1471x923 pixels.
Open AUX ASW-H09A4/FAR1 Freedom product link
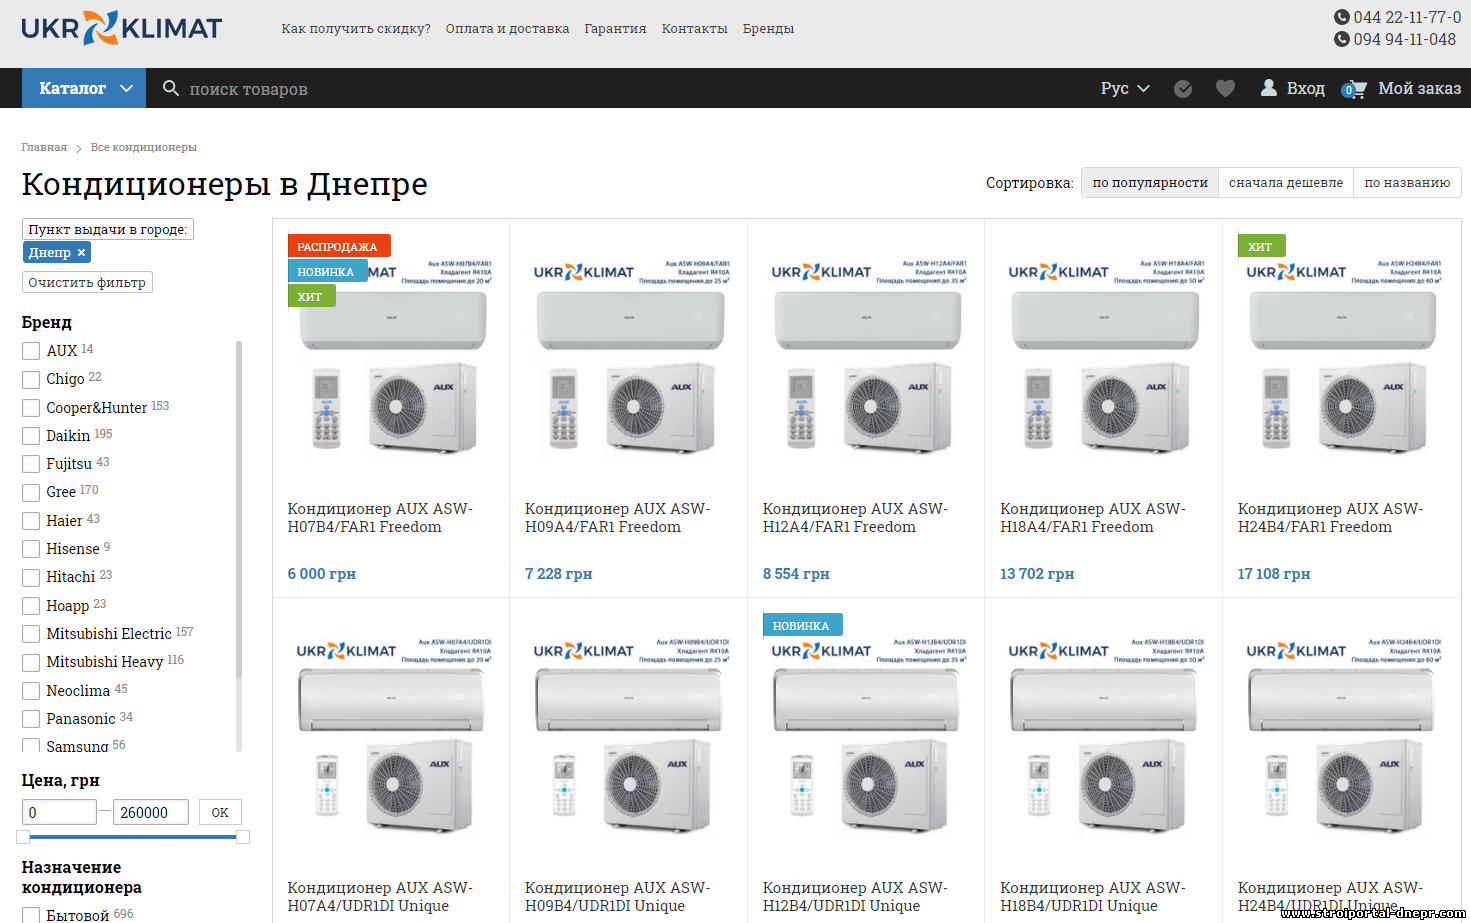pyautogui.click(x=617, y=518)
